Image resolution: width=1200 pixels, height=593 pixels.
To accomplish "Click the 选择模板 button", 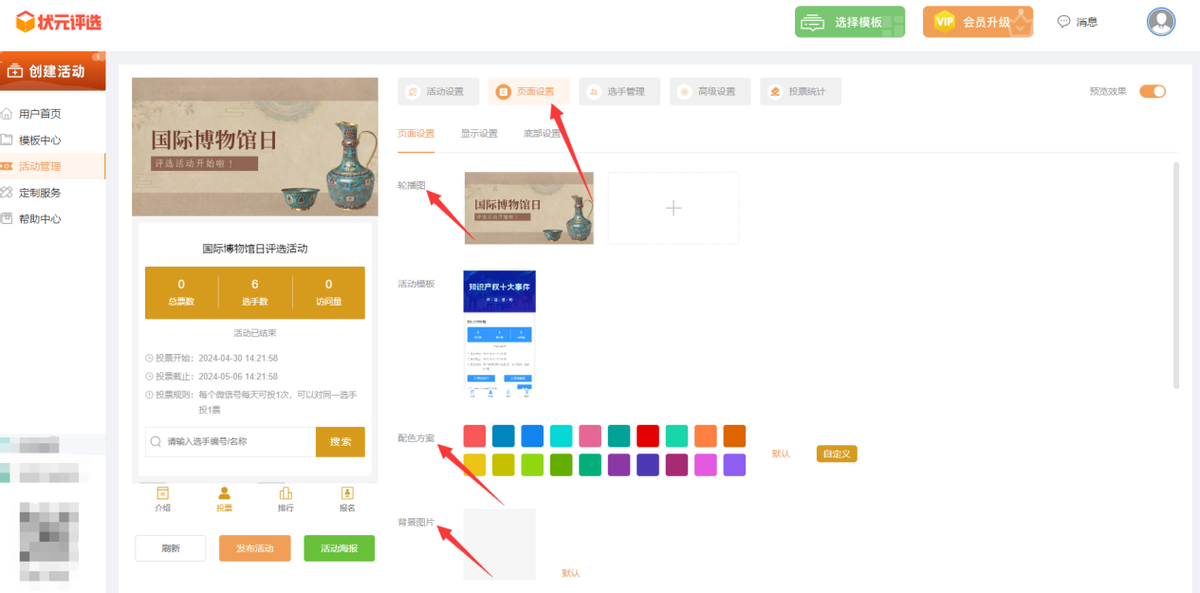I will [849, 22].
